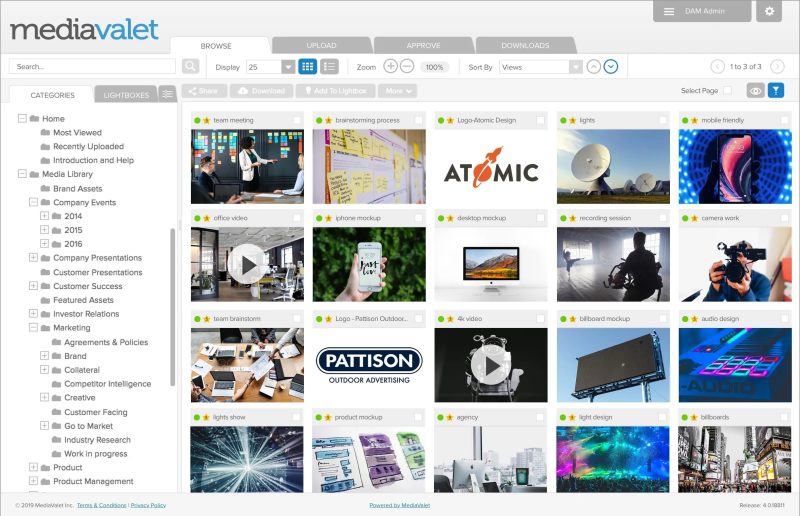Expand the Investor Relations folder
Viewport: 800px width, 516px height.
coord(33,313)
